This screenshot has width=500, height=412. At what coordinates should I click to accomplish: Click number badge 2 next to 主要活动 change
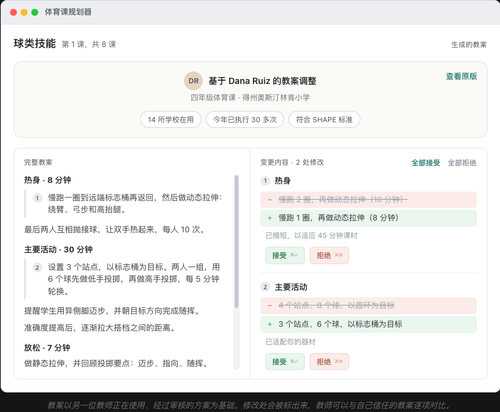265,287
